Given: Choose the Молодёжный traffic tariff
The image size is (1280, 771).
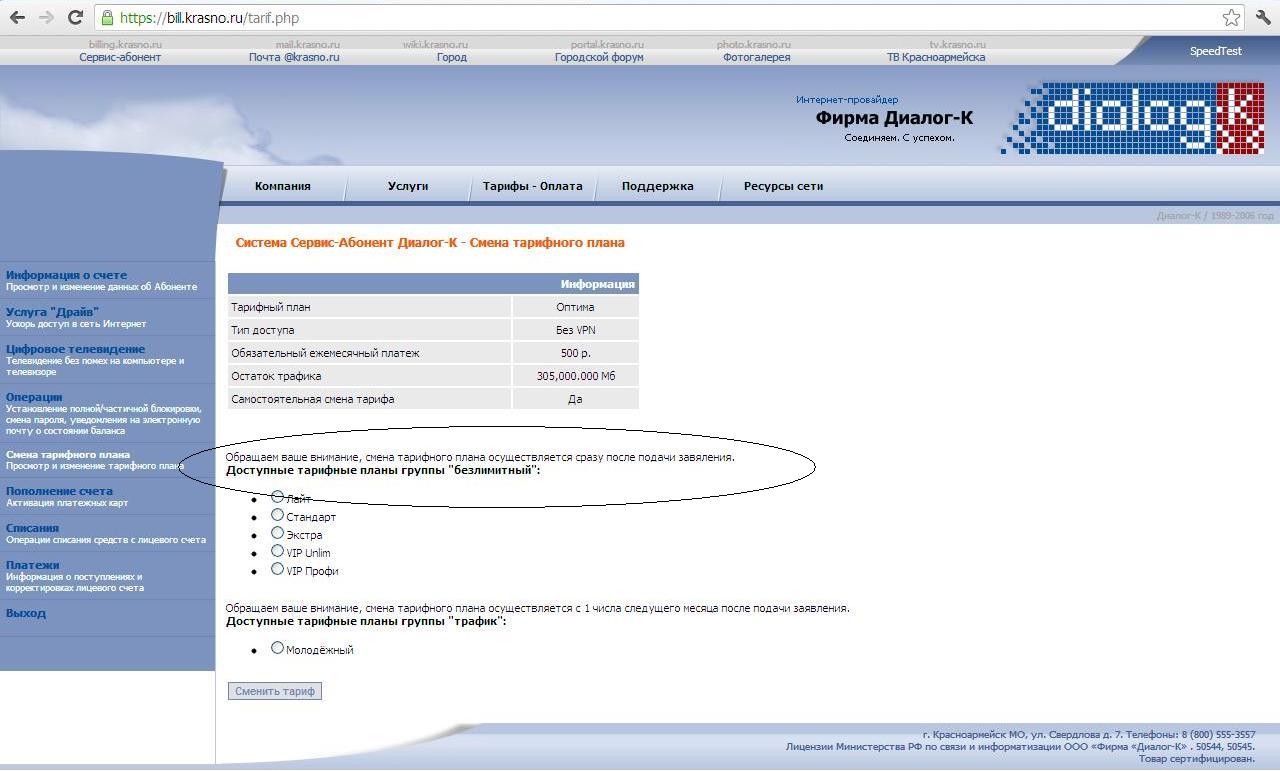Looking at the screenshot, I should [278, 648].
